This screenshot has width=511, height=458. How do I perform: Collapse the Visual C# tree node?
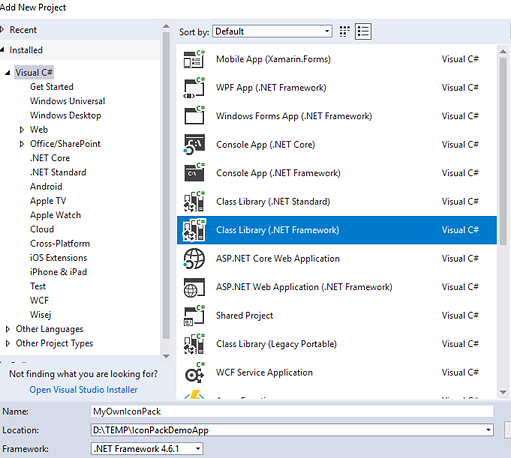pos(8,73)
